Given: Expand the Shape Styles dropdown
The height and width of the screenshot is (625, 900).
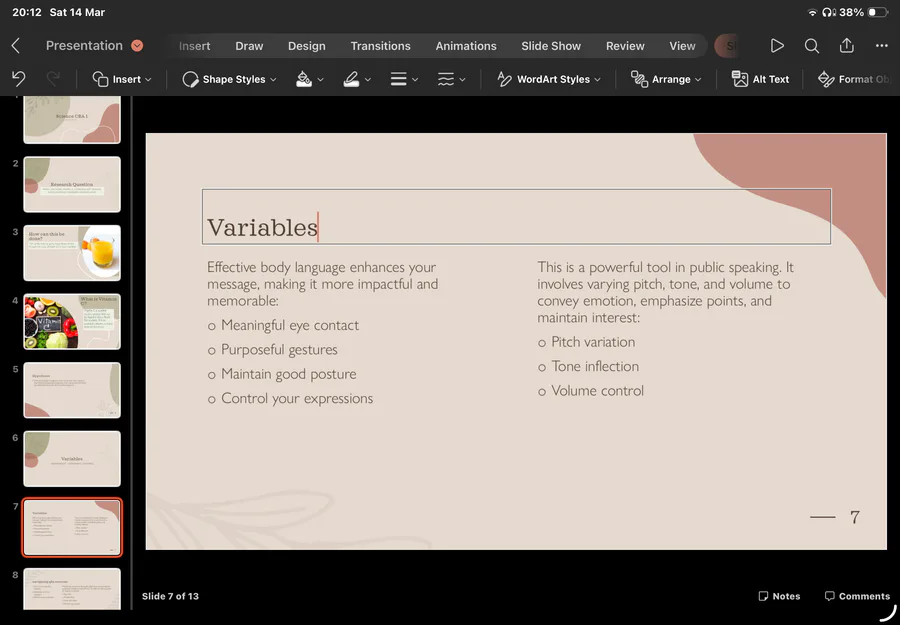Looking at the screenshot, I should tap(229, 79).
